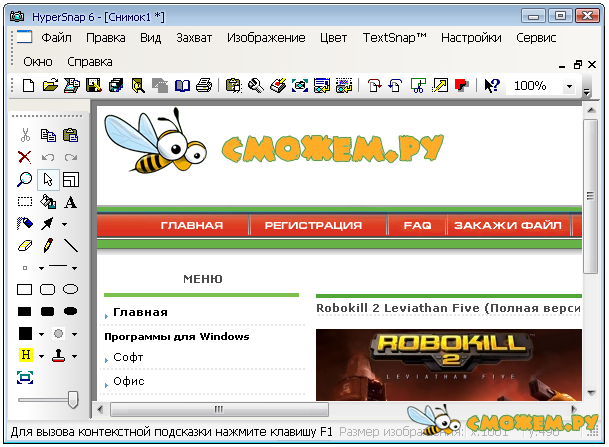Open the Захват menu
The height and width of the screenshot is (447, 609).
point(194,38)
